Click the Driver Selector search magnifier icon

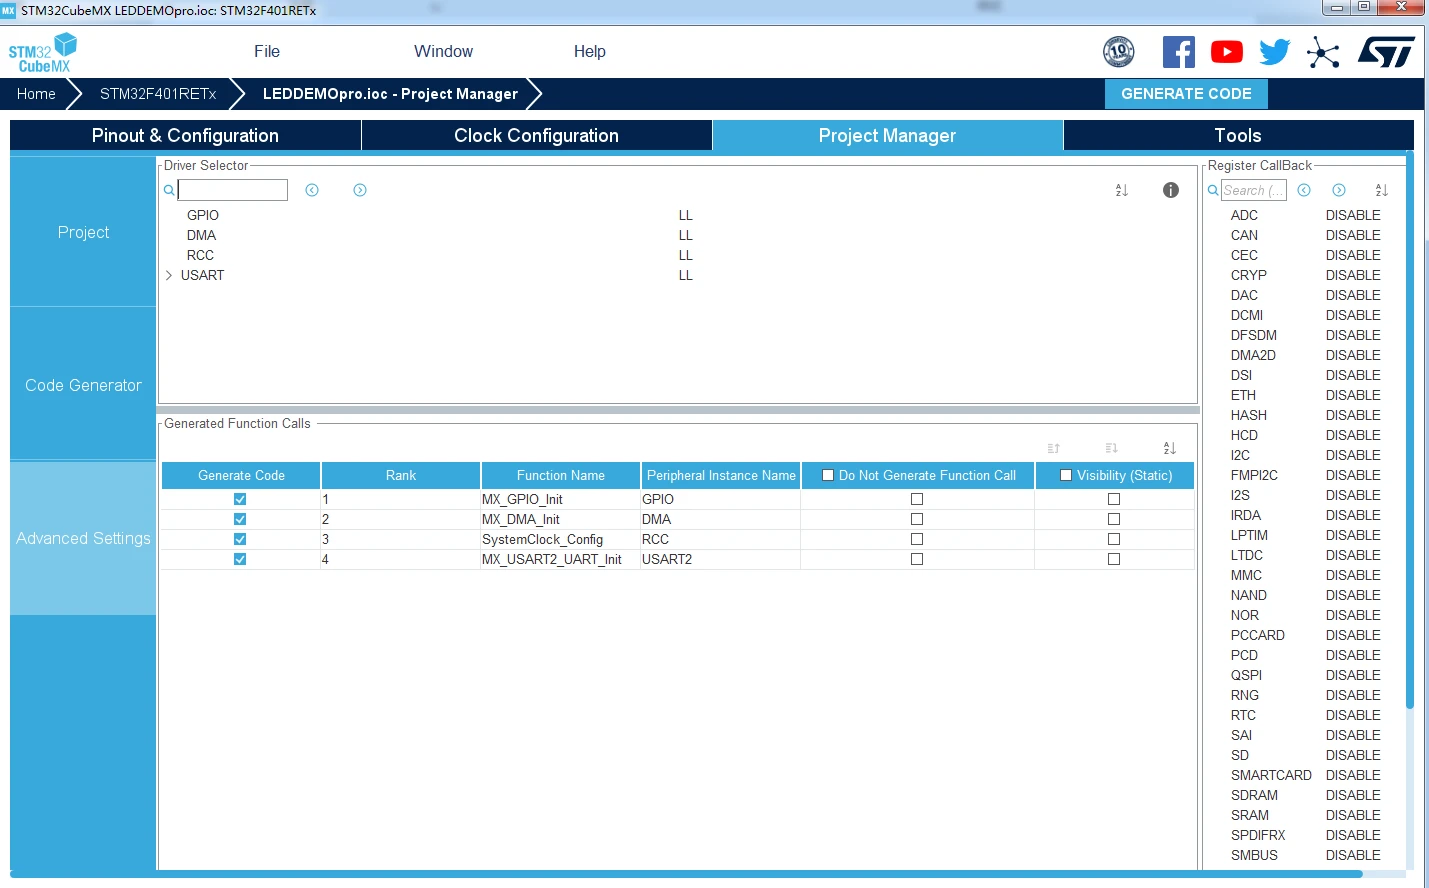pyautogui.click(x=169, y=190)
